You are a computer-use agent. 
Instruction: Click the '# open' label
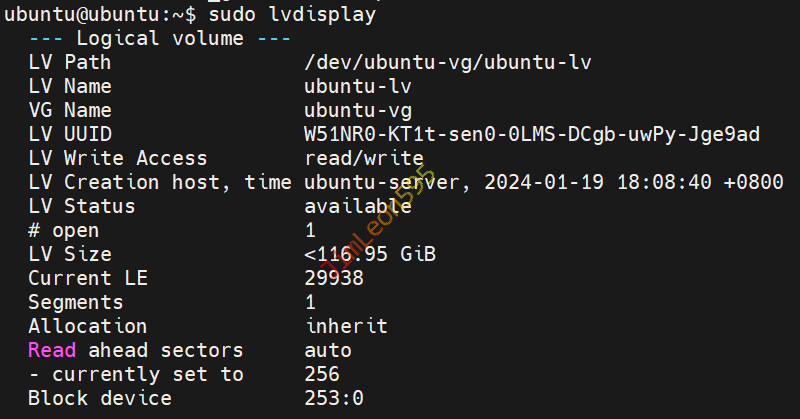coord(63,231)
